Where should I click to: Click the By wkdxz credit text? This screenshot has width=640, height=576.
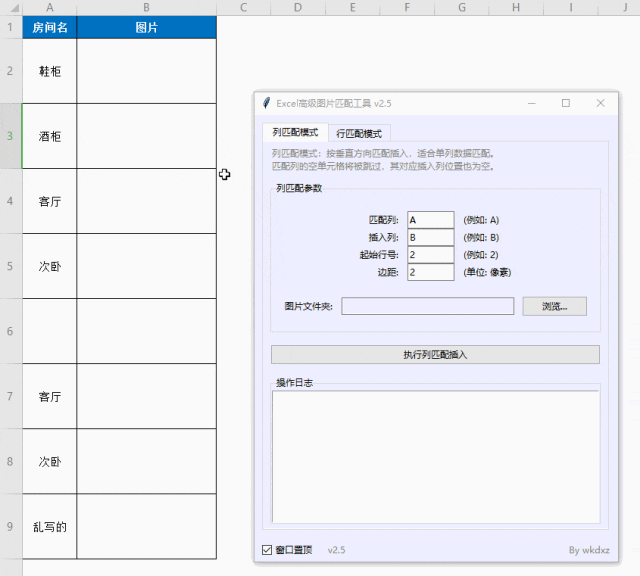589,550
